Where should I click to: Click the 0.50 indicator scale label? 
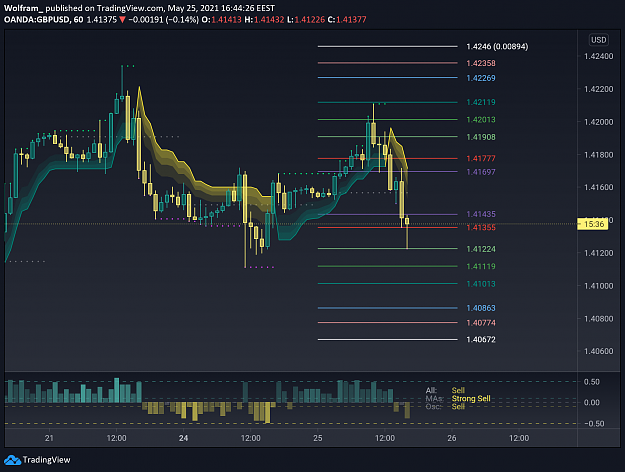pyautogui.click(x=592, y=382)
